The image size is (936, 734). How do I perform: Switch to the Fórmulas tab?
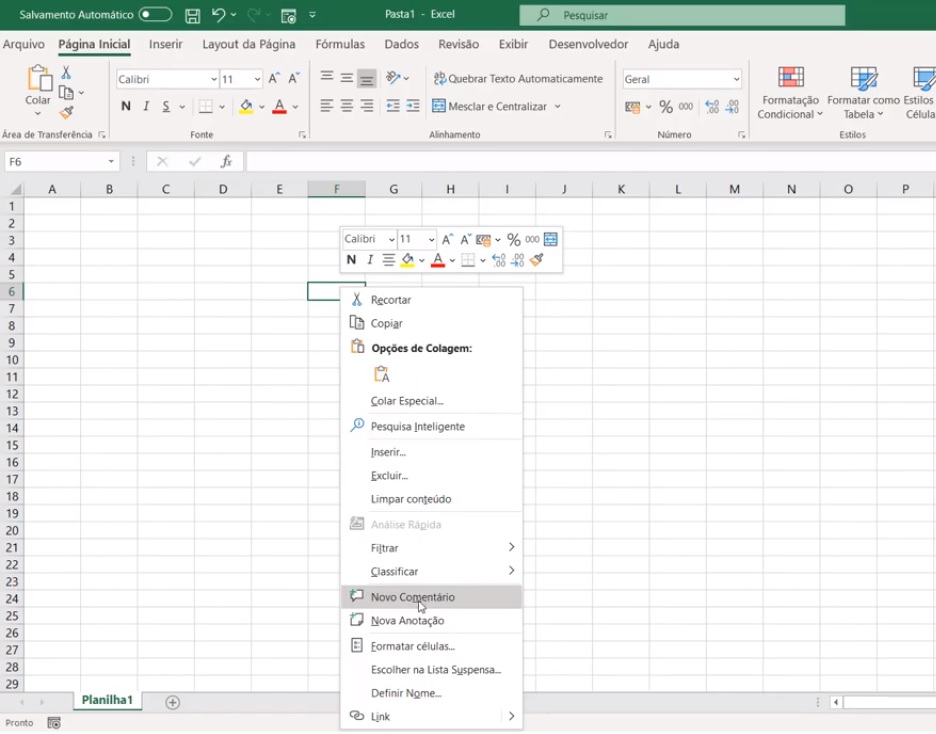click(x=340, y=44)
